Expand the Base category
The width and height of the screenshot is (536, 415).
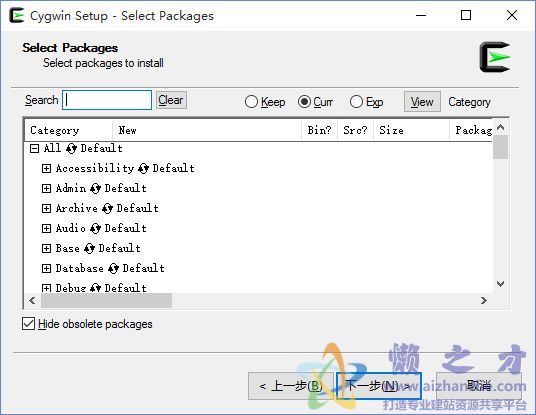coord(46,248)
